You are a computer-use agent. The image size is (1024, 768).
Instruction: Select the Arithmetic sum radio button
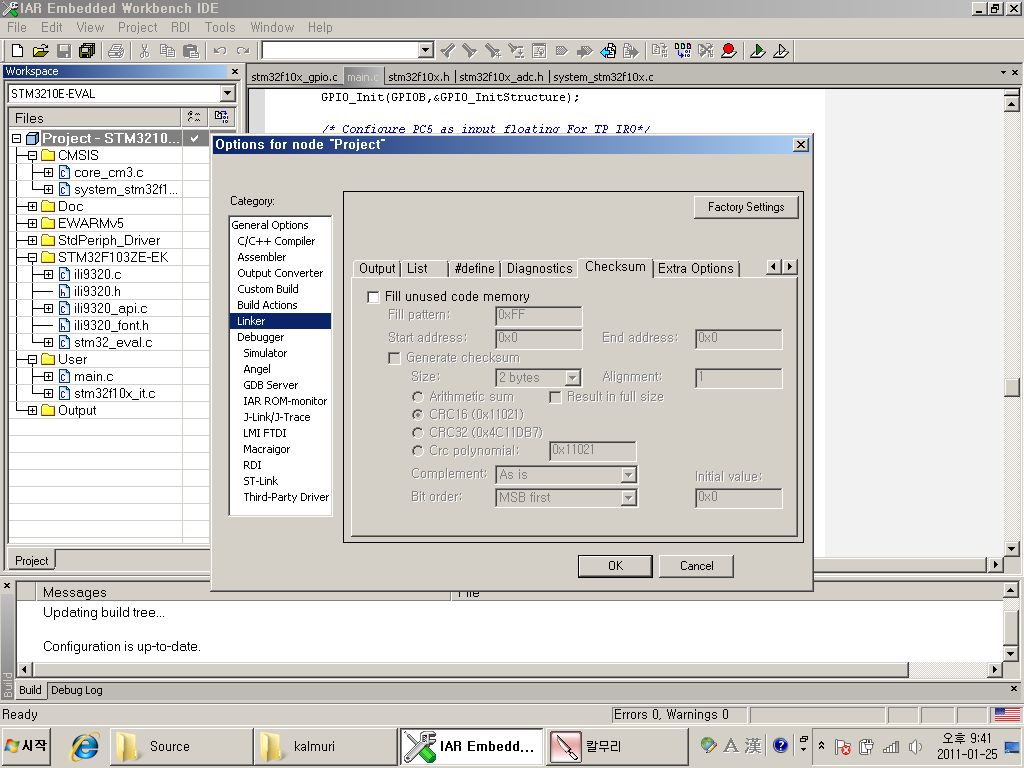(418, 396)
